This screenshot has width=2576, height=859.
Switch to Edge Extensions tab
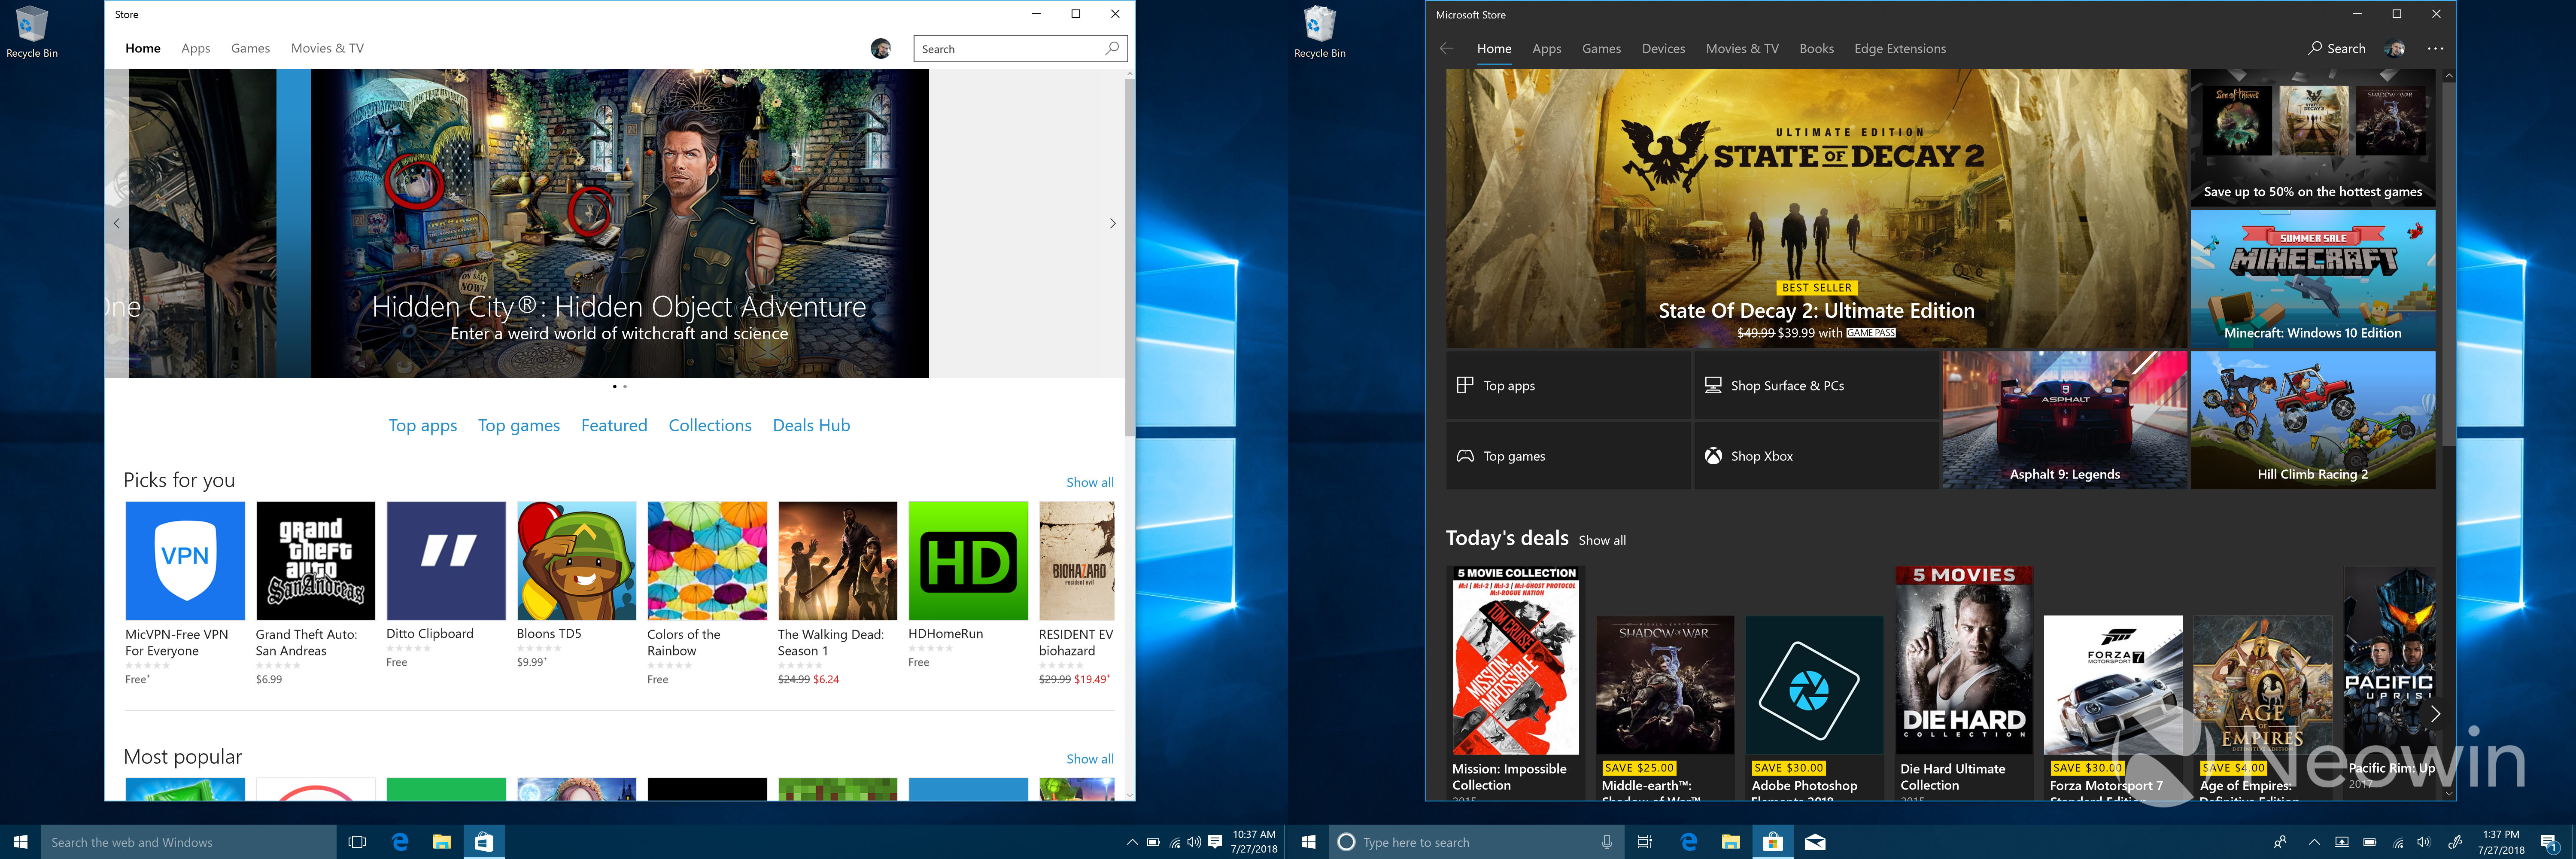pyautogui.click(x=1899, y=48)
